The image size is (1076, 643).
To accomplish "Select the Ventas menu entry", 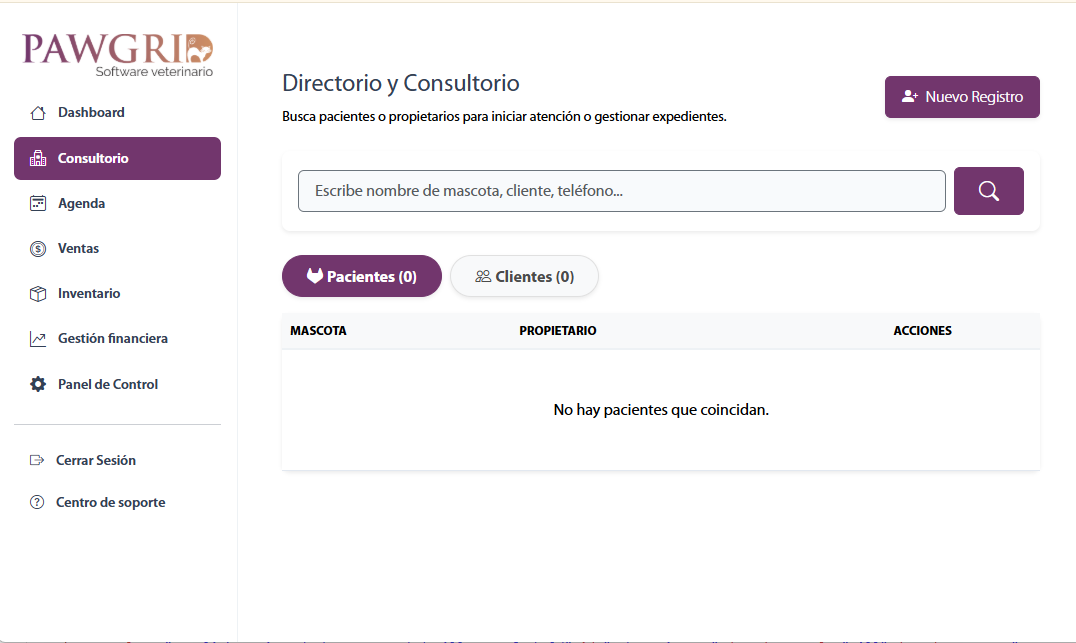I will [x=80, y=248].
